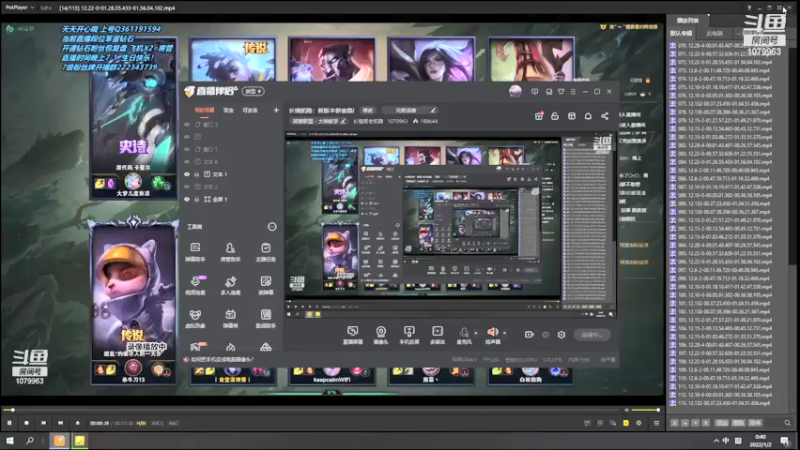Viewport: 800px width, 450px height.
Task: Toggle the lock on layer 全屏 1
Action: pyautogui.click(x=197, y=199)
